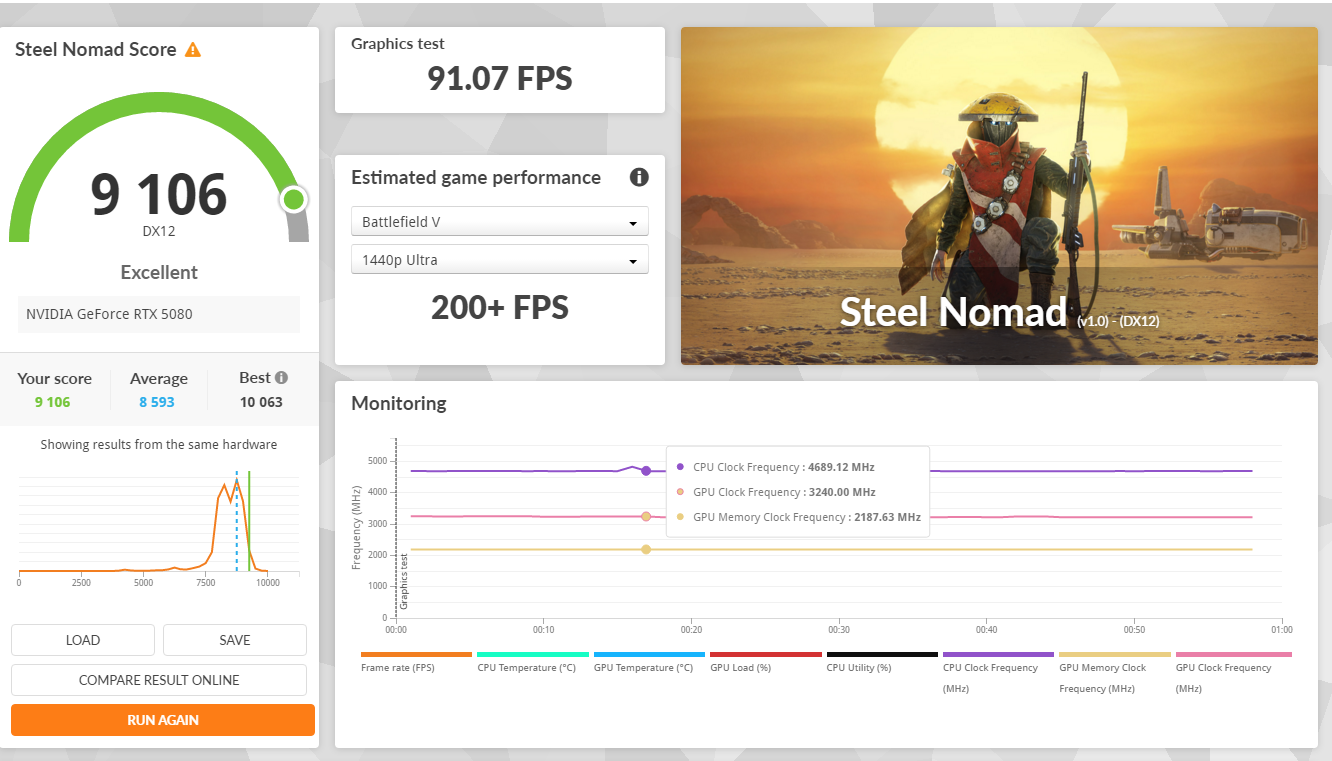Viewport: 1332px width, 761px height.
Task: Click CPU Clock Frequency 4689.12 MHz tooltip entry
Action: coord(783,467)
